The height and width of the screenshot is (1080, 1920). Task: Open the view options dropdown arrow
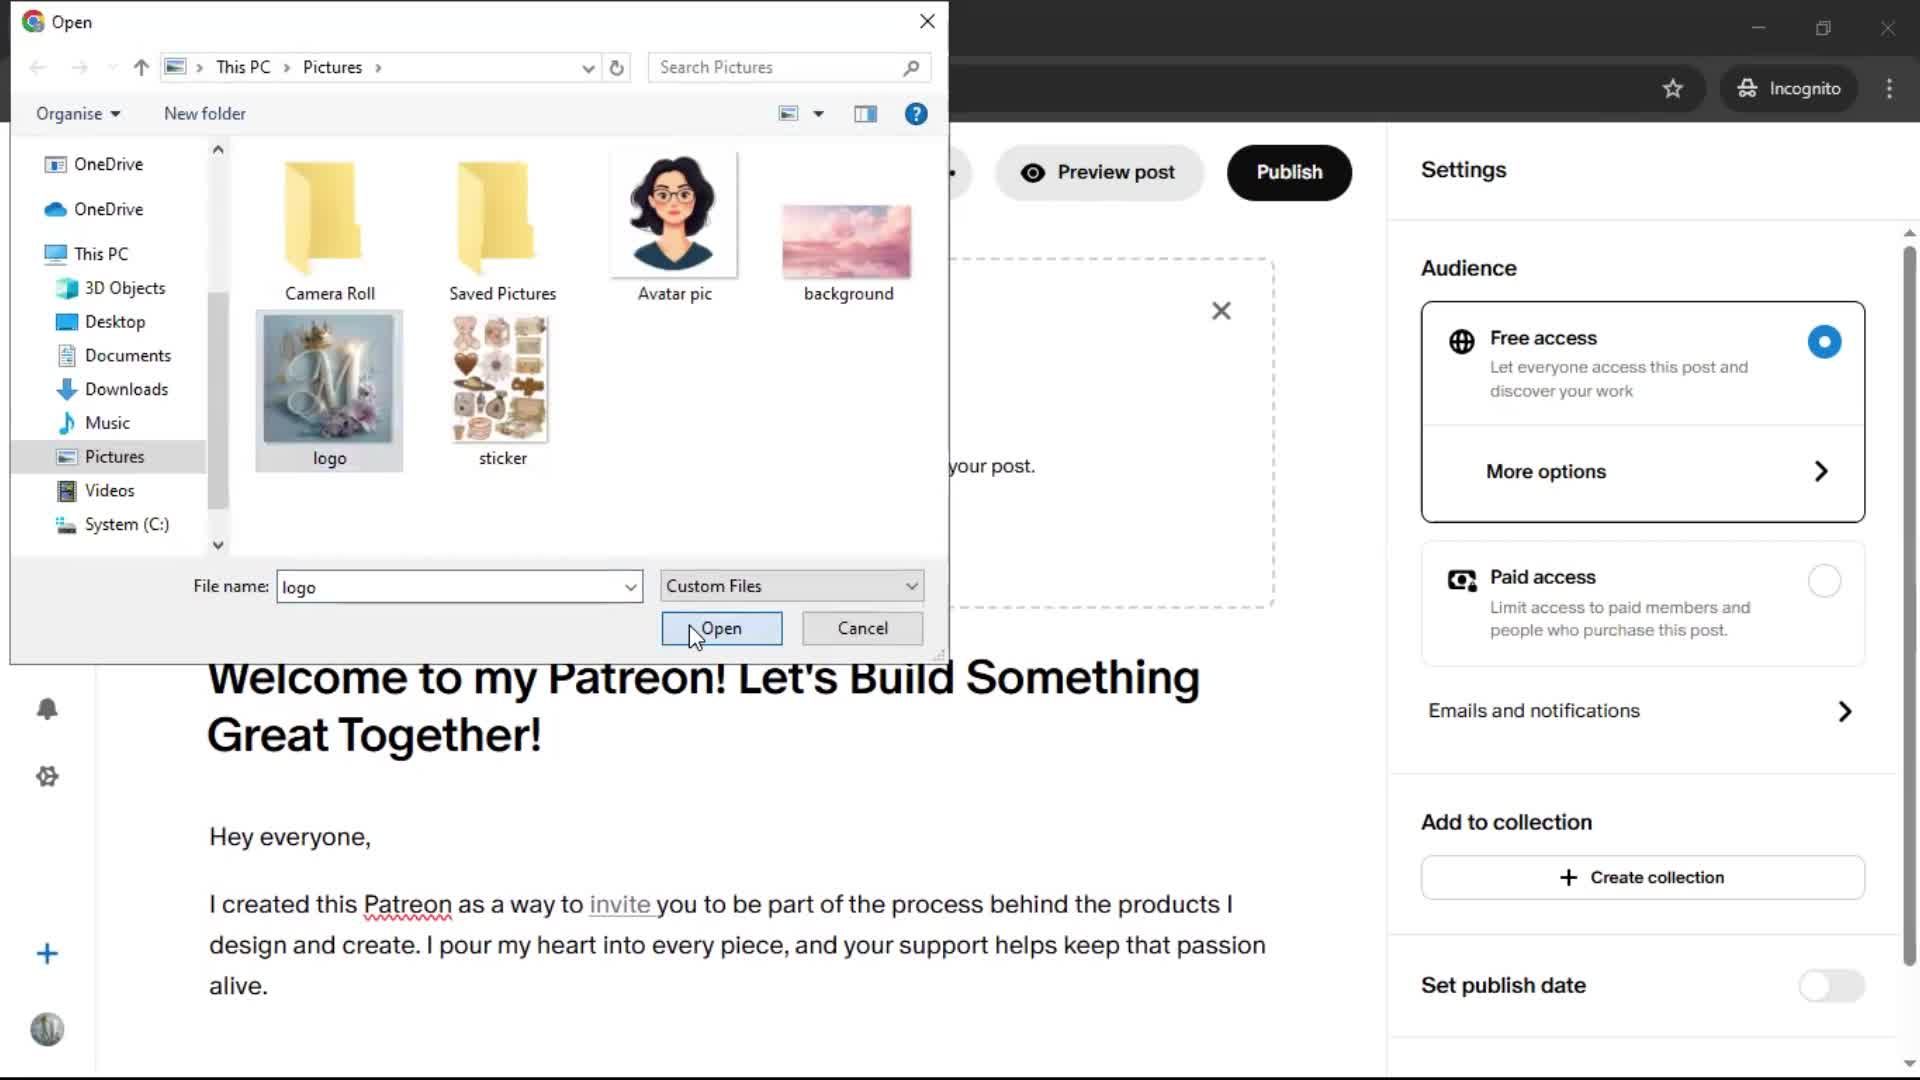[818, 114]
